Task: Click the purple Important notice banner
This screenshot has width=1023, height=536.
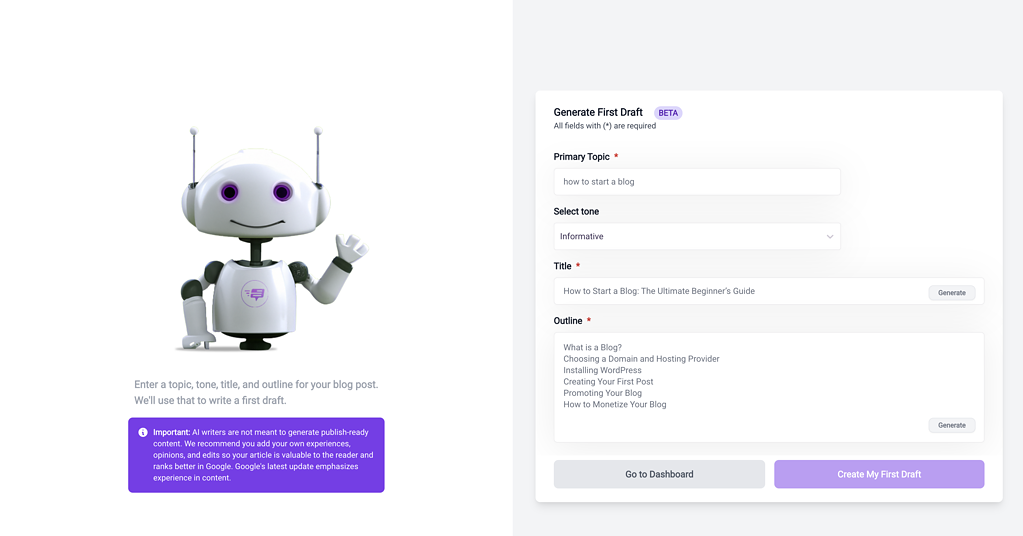Action: coord(256,455)
